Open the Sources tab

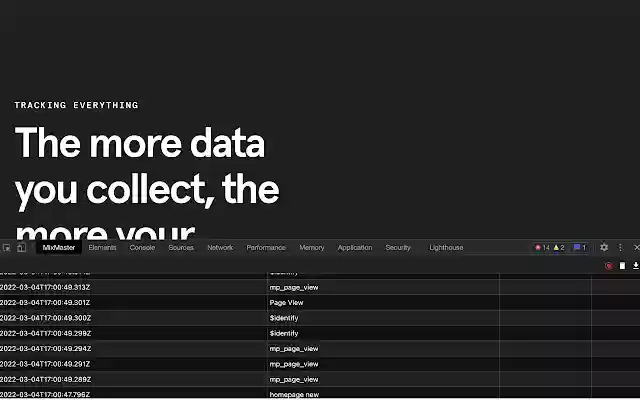181,247
